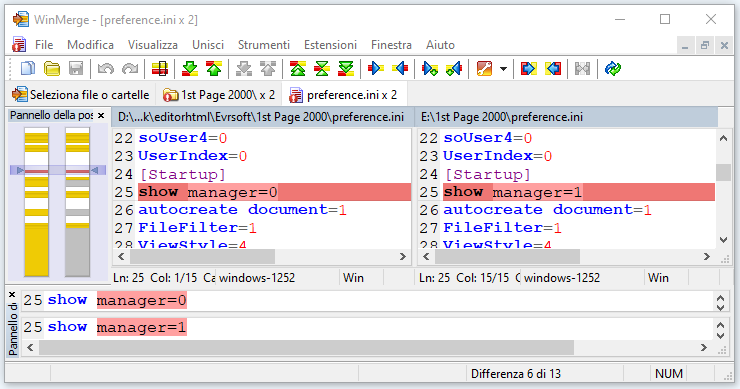Viewport: 740px width, 389px height.
Task: Open the Strumenti menu
Action: tap(264, 45)
